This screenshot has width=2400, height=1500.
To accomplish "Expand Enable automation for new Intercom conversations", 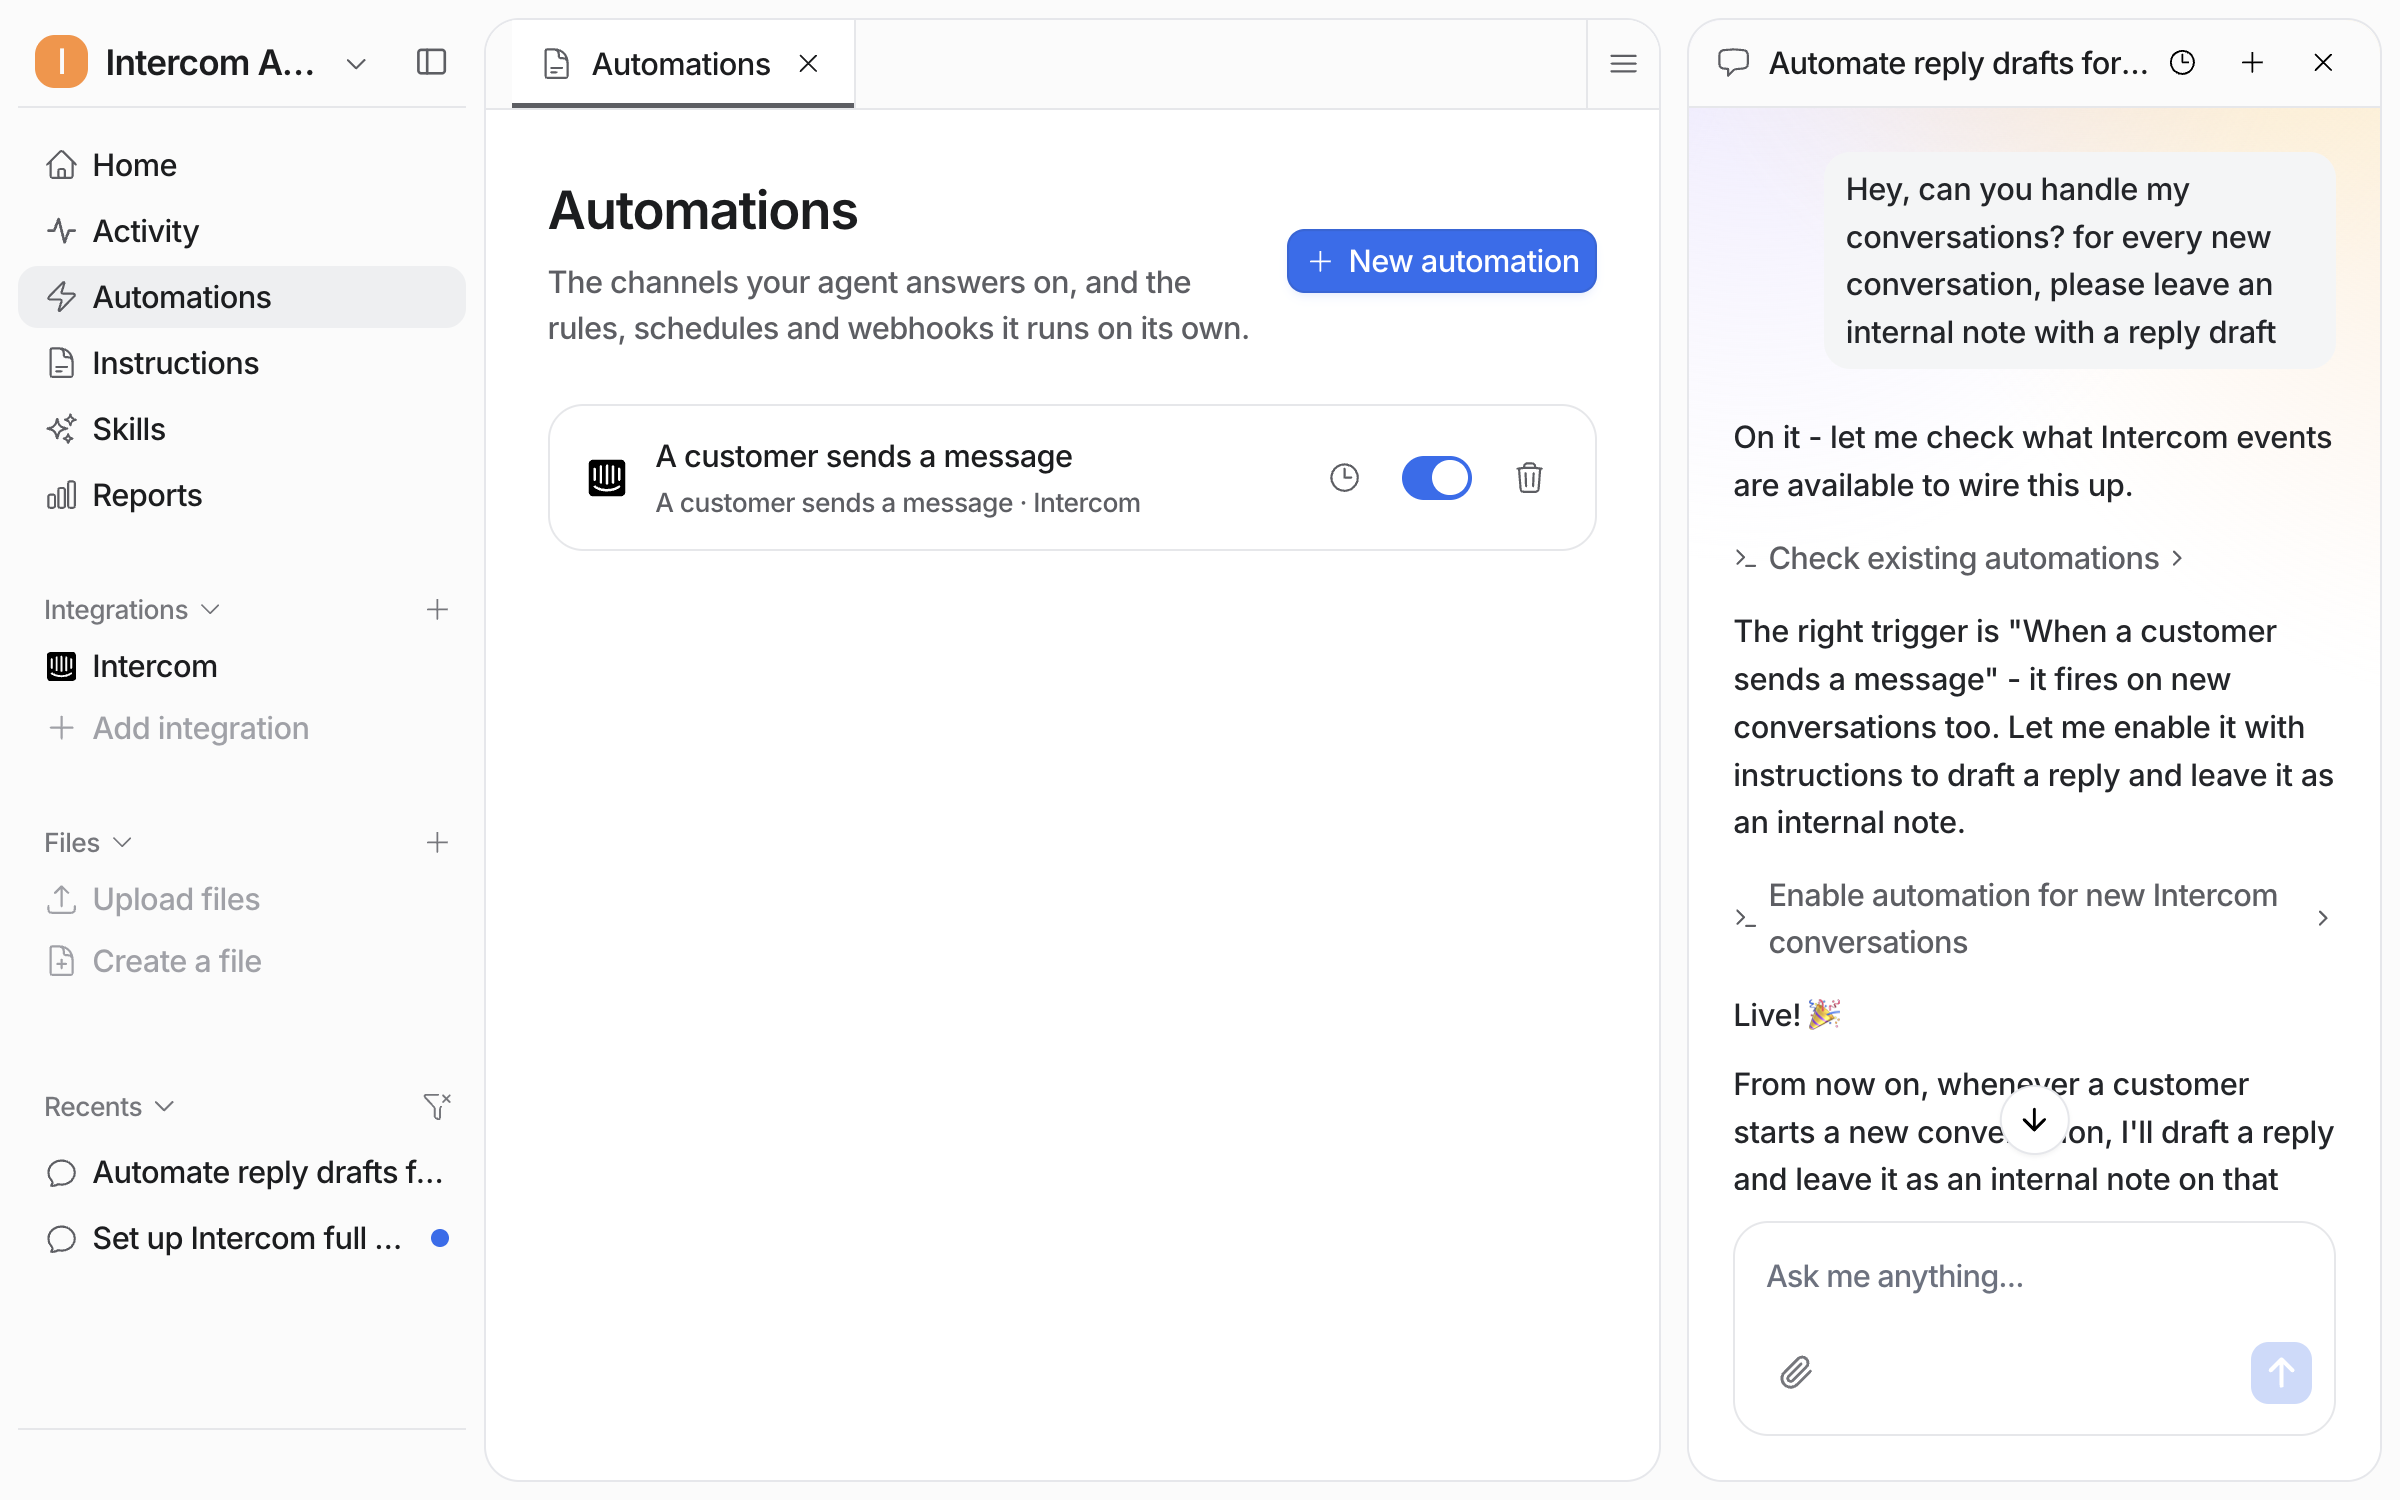I will coord(2033,918).
